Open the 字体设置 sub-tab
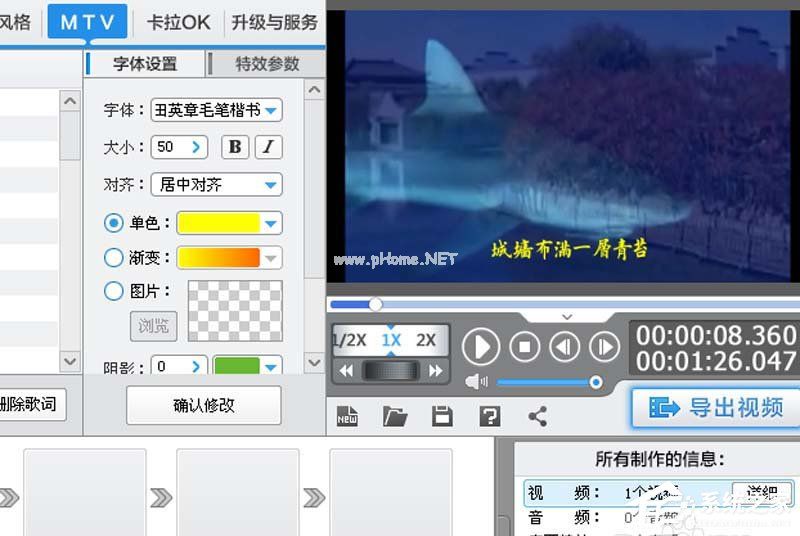This screenshot has height=536, width=800. click(145, 64)
